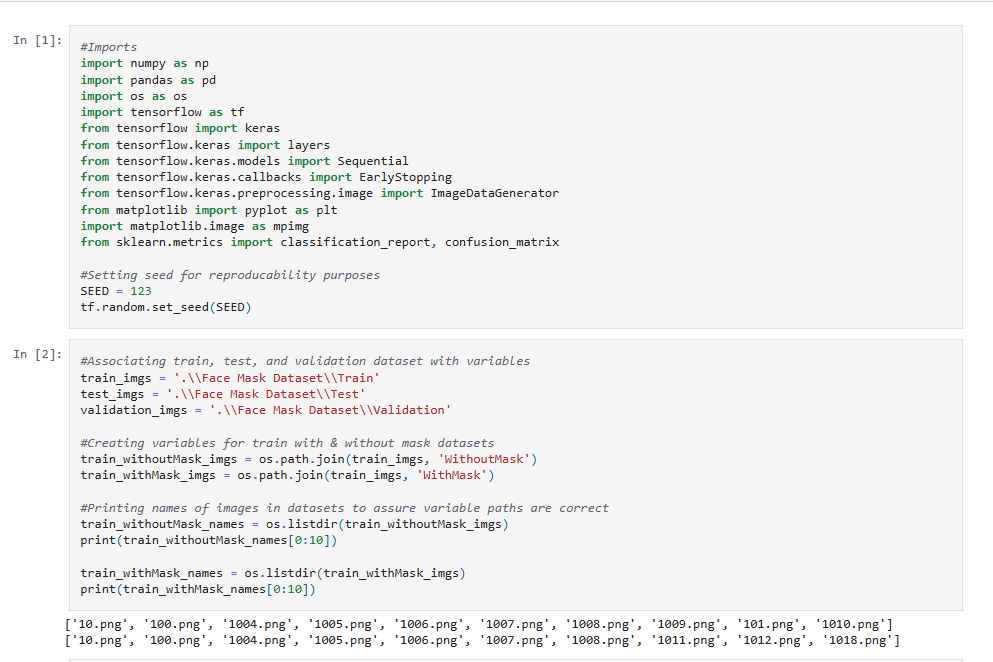This screenshot has width=993, height=662.
Task: Click the first output line ending with '1010.png'
Action: (x=478, y=624)
